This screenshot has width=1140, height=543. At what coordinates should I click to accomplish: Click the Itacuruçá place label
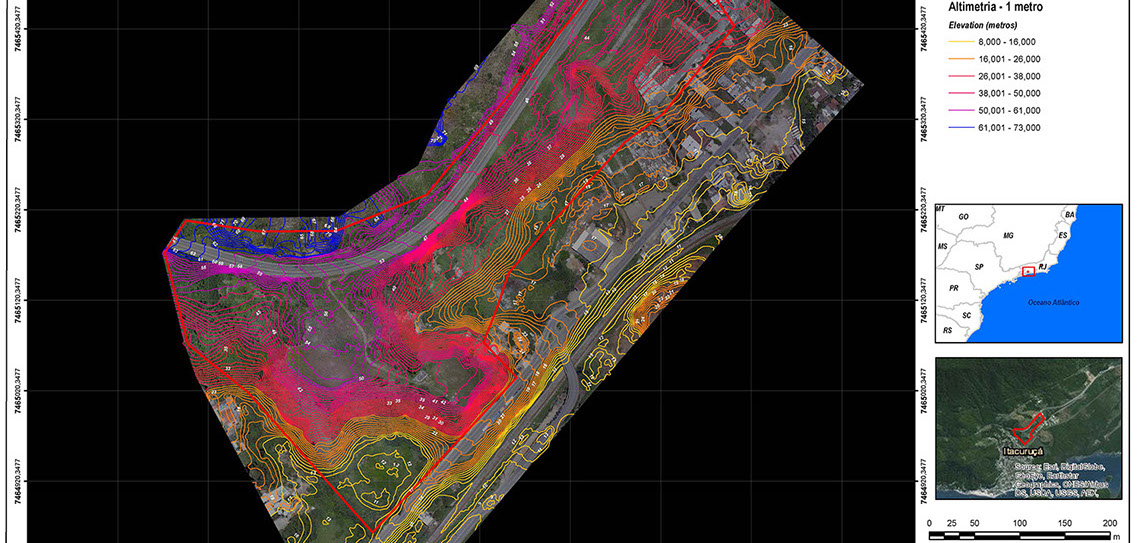1022,451
